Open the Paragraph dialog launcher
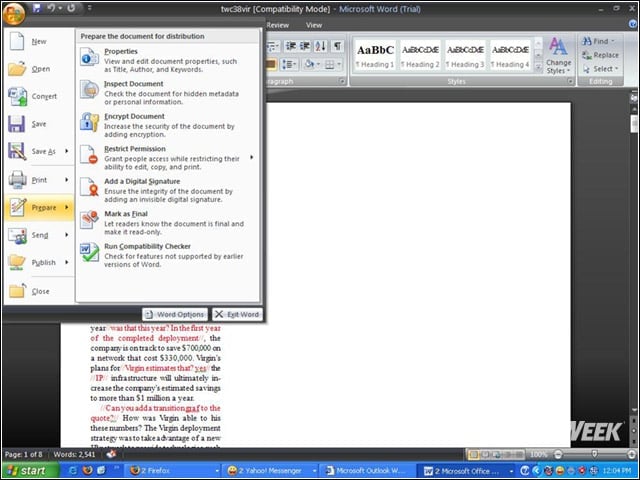Screen dimensions: 640x480 [342, 82]
